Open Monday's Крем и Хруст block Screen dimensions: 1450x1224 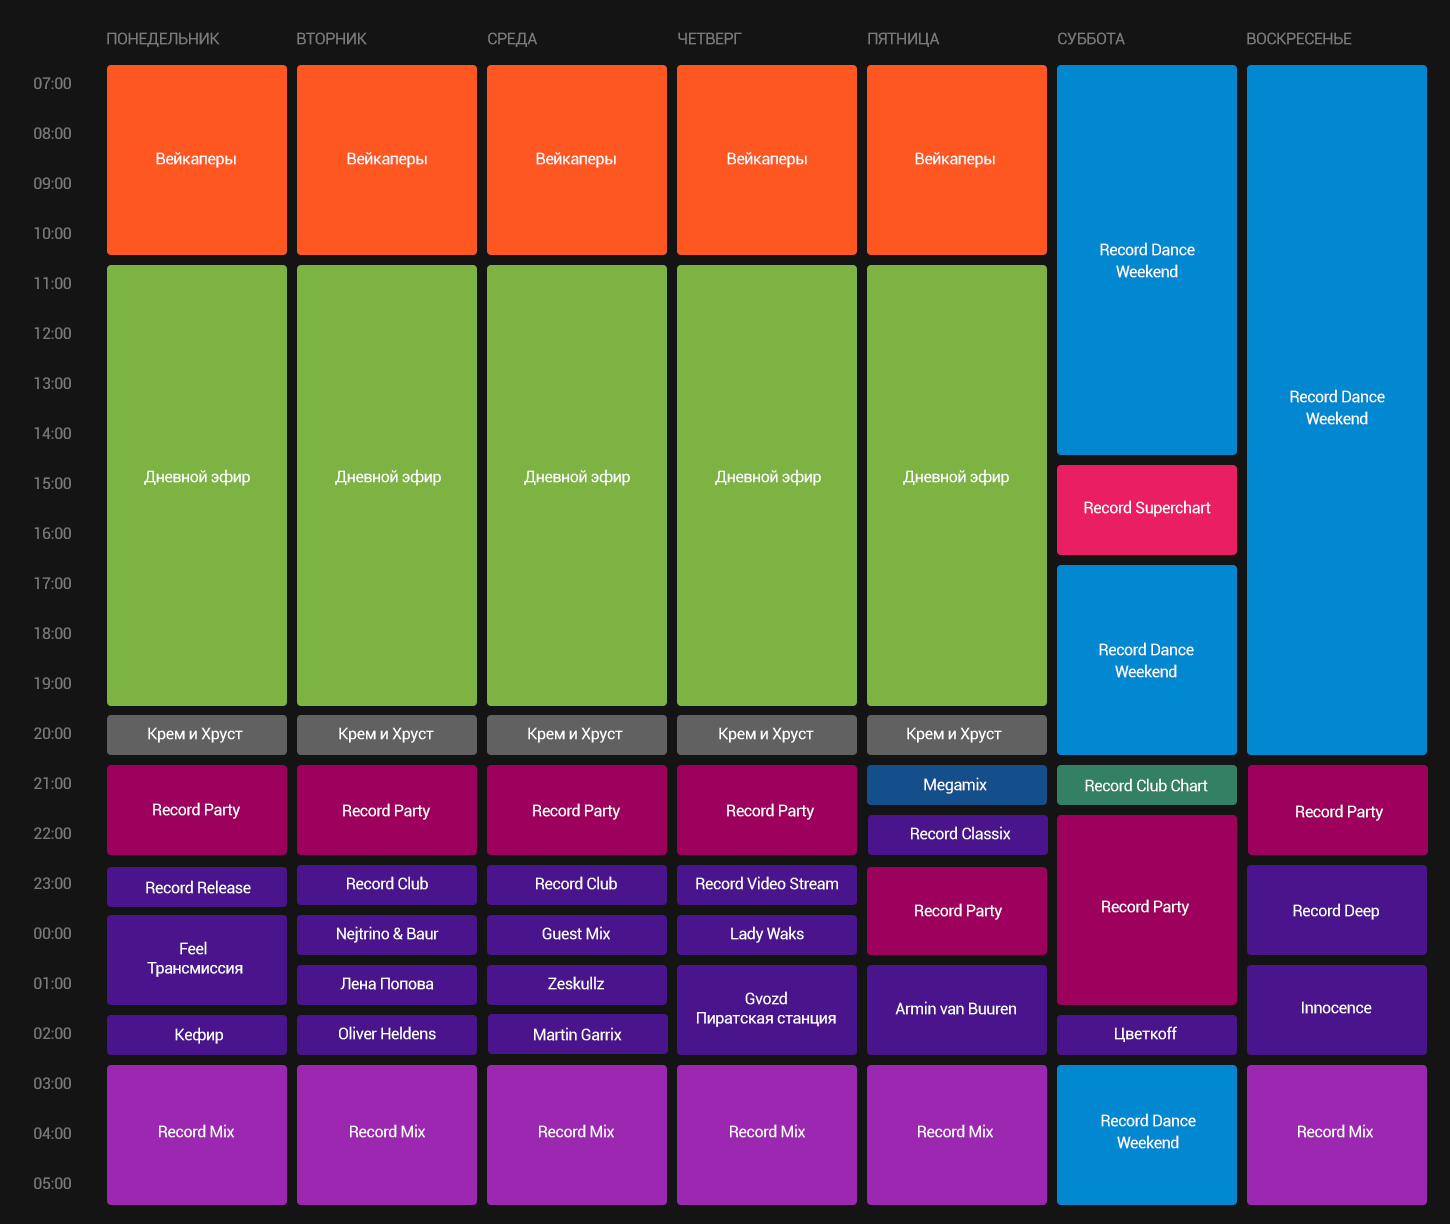coord(197,735)
